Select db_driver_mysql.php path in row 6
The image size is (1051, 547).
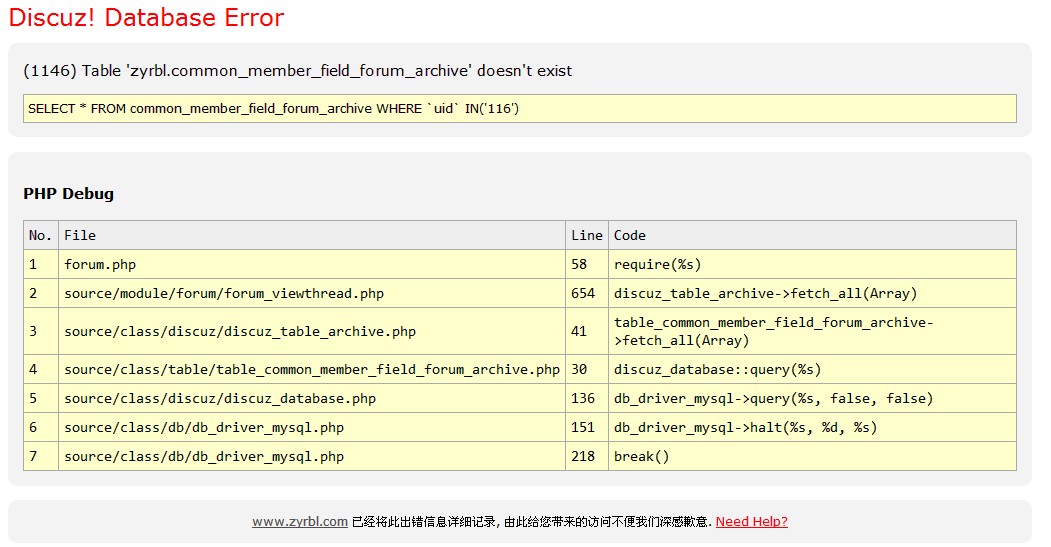coord(204,428)
